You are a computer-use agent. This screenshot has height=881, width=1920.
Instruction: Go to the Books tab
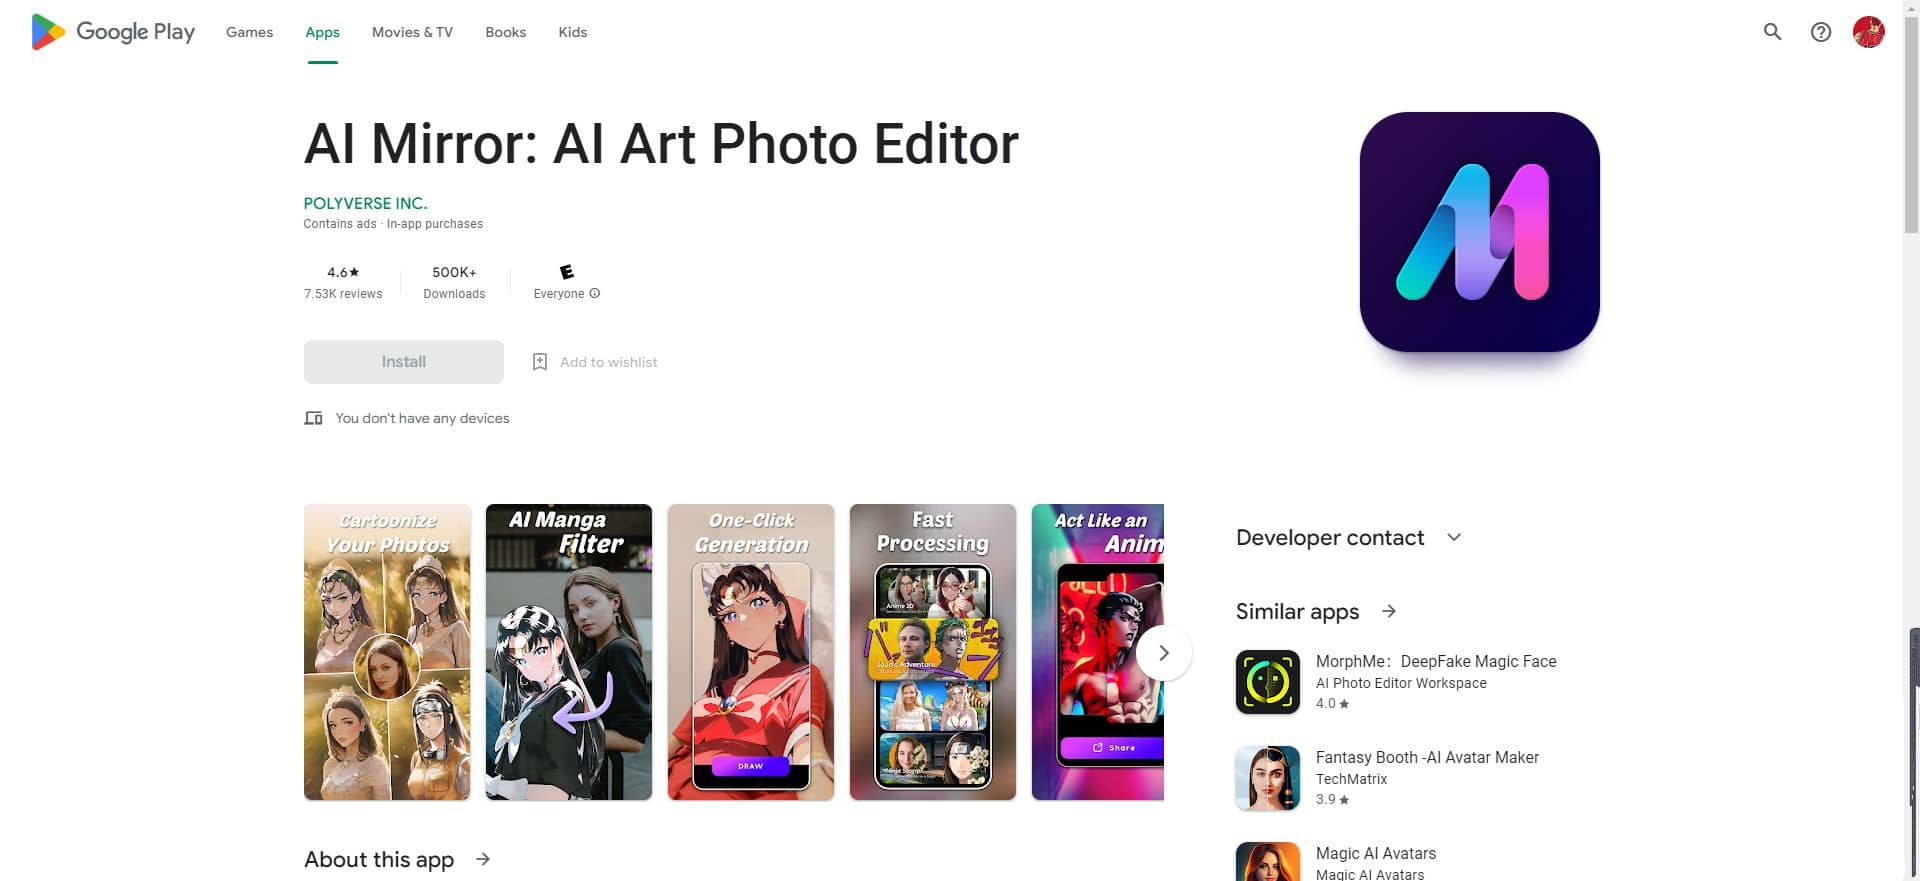click(x=505, y=32)
